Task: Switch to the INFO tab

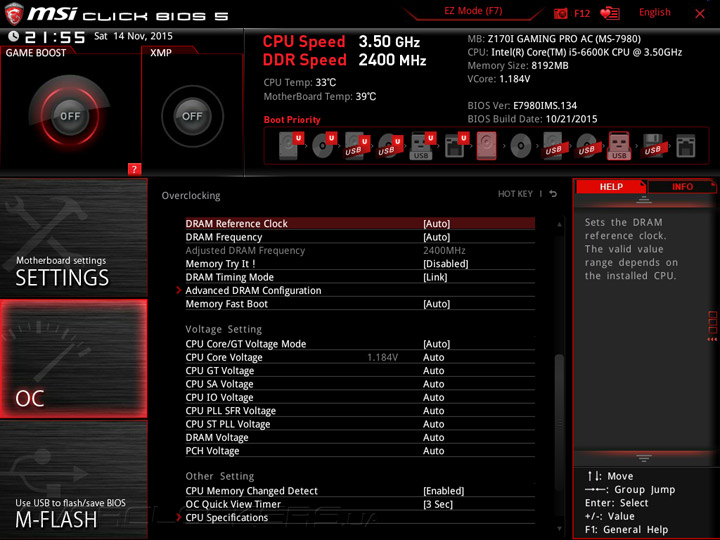Action: pyautogui.click(x=682, y=186)
